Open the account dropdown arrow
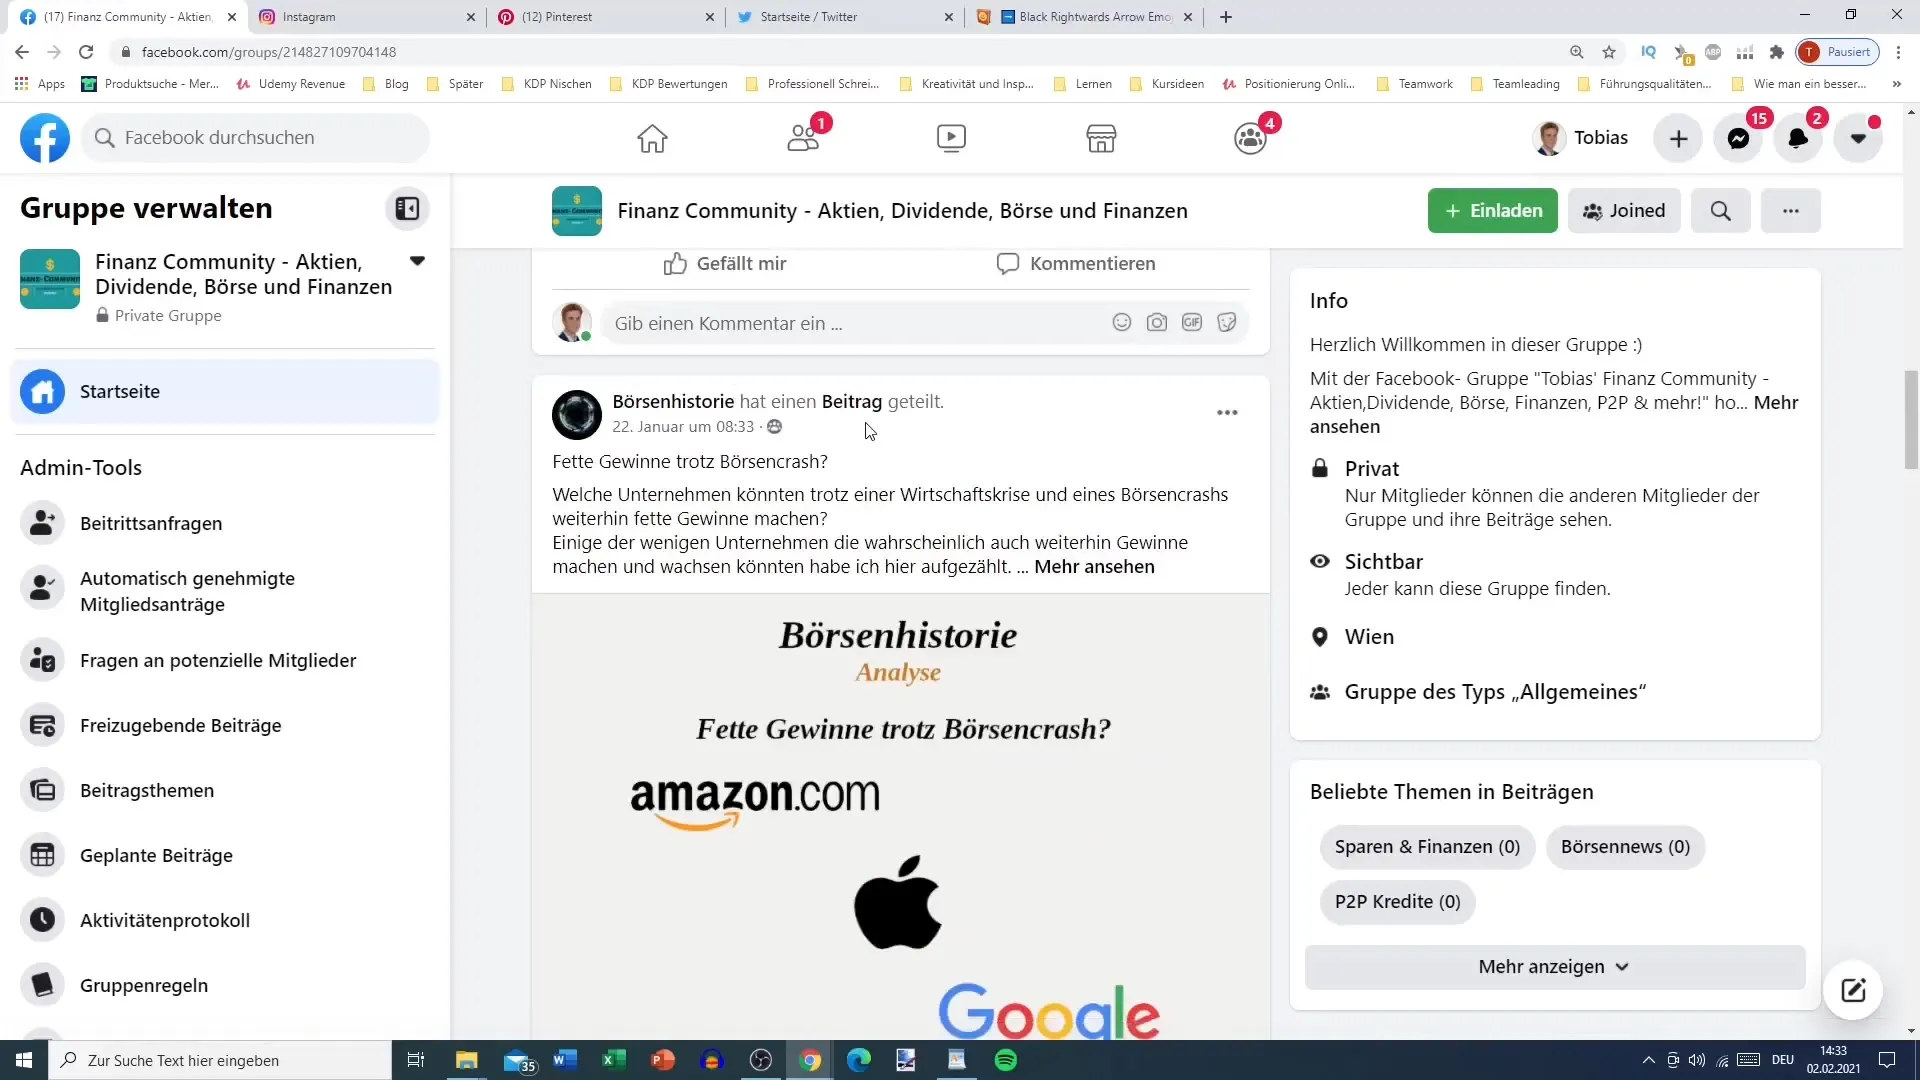Screen dimensions: 1920x1080 [1858, 138]
